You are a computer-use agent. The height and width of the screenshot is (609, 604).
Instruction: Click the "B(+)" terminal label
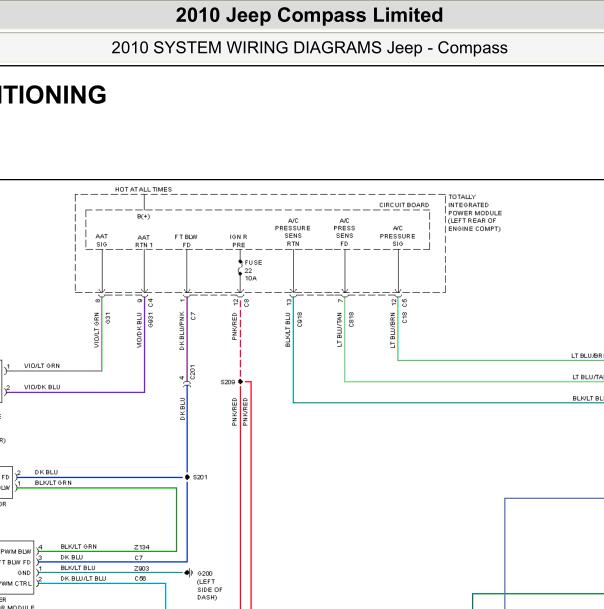(143, 216)
